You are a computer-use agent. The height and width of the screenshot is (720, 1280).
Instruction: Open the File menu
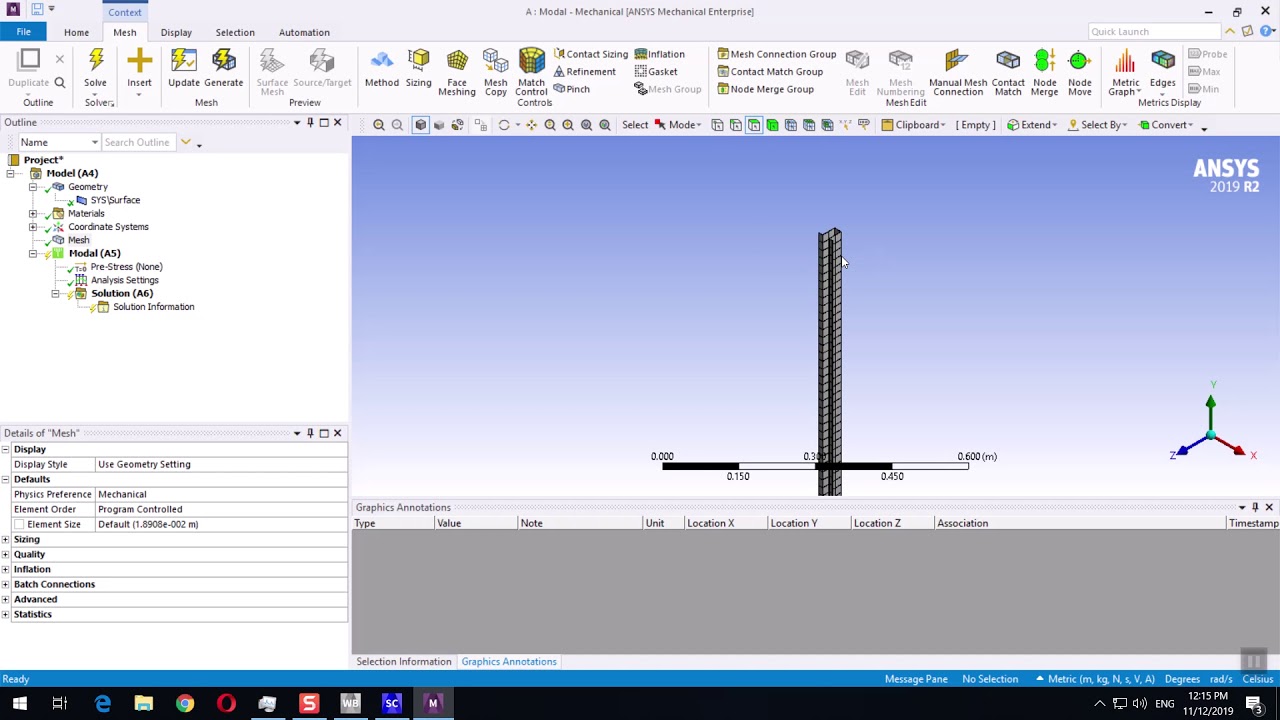(x=23, y=32)
